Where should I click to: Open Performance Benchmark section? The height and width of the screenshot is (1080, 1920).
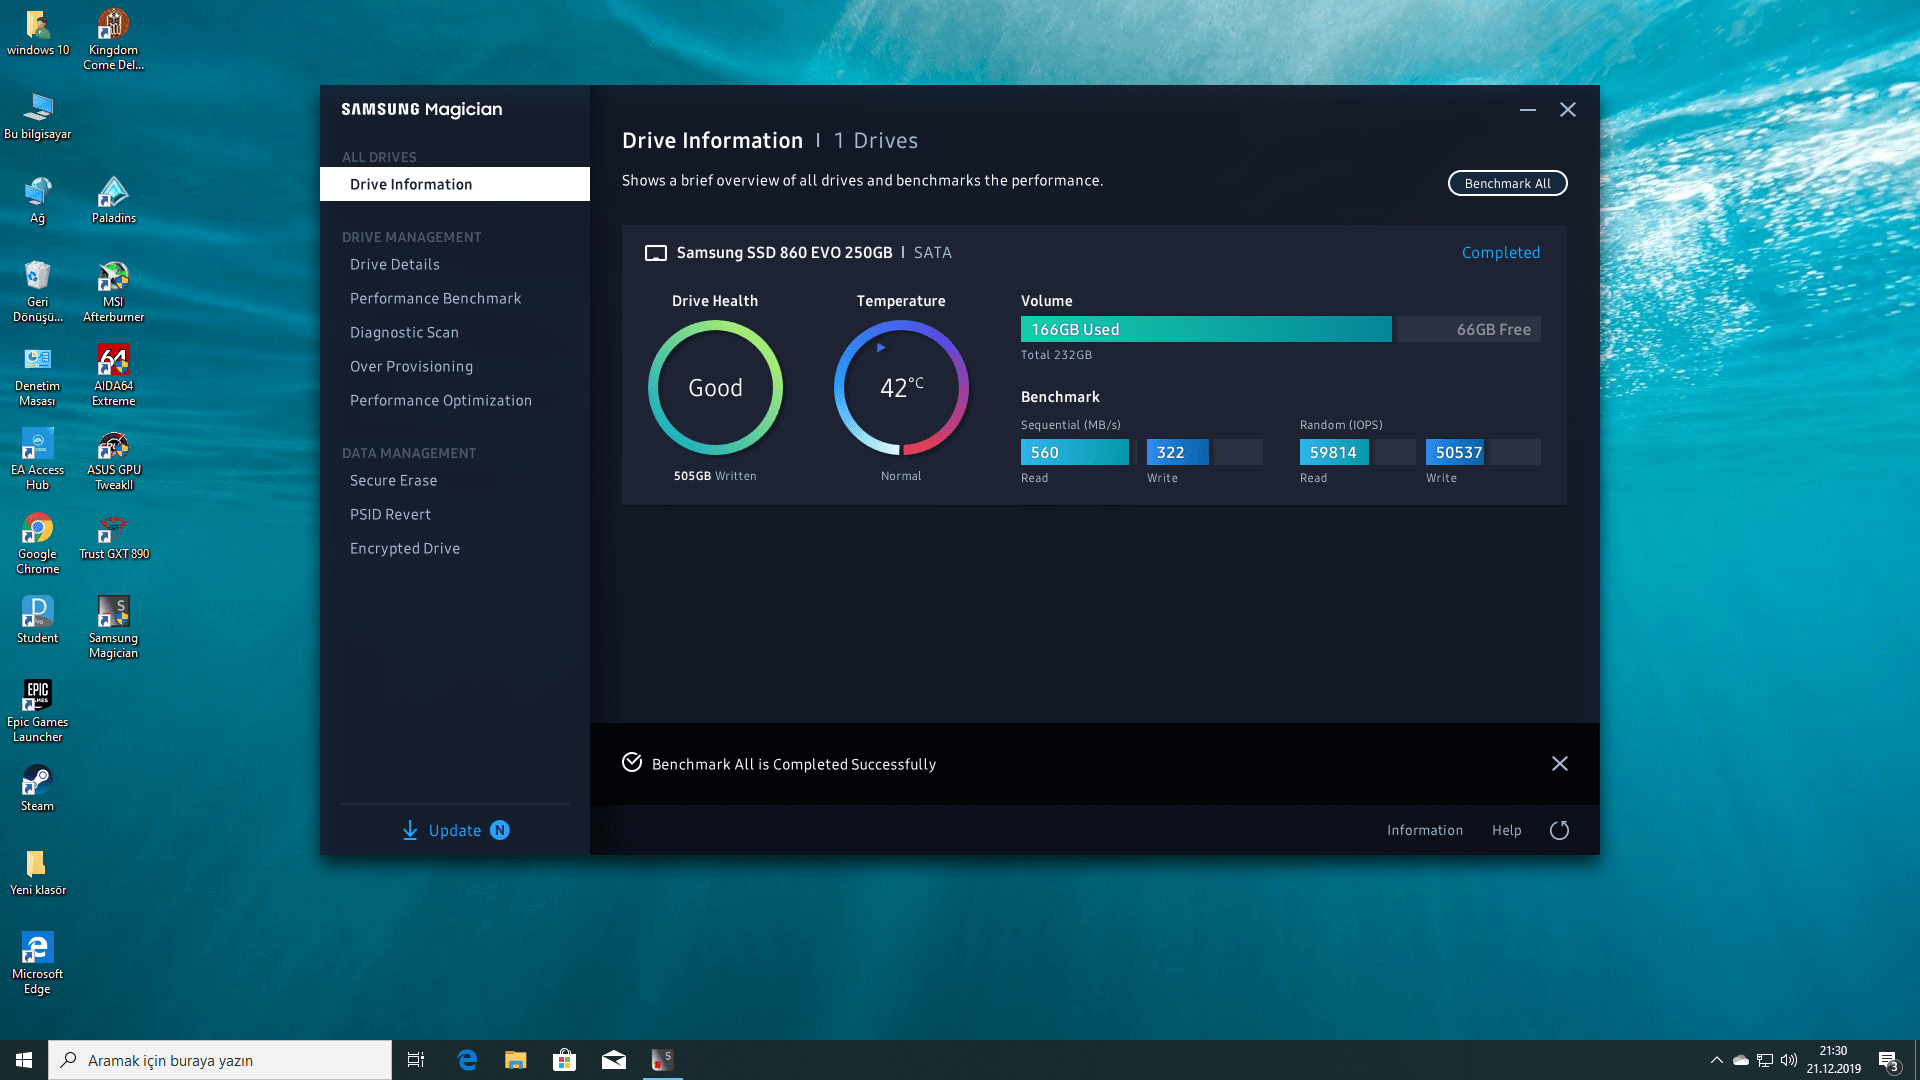[x=435, y=298]
